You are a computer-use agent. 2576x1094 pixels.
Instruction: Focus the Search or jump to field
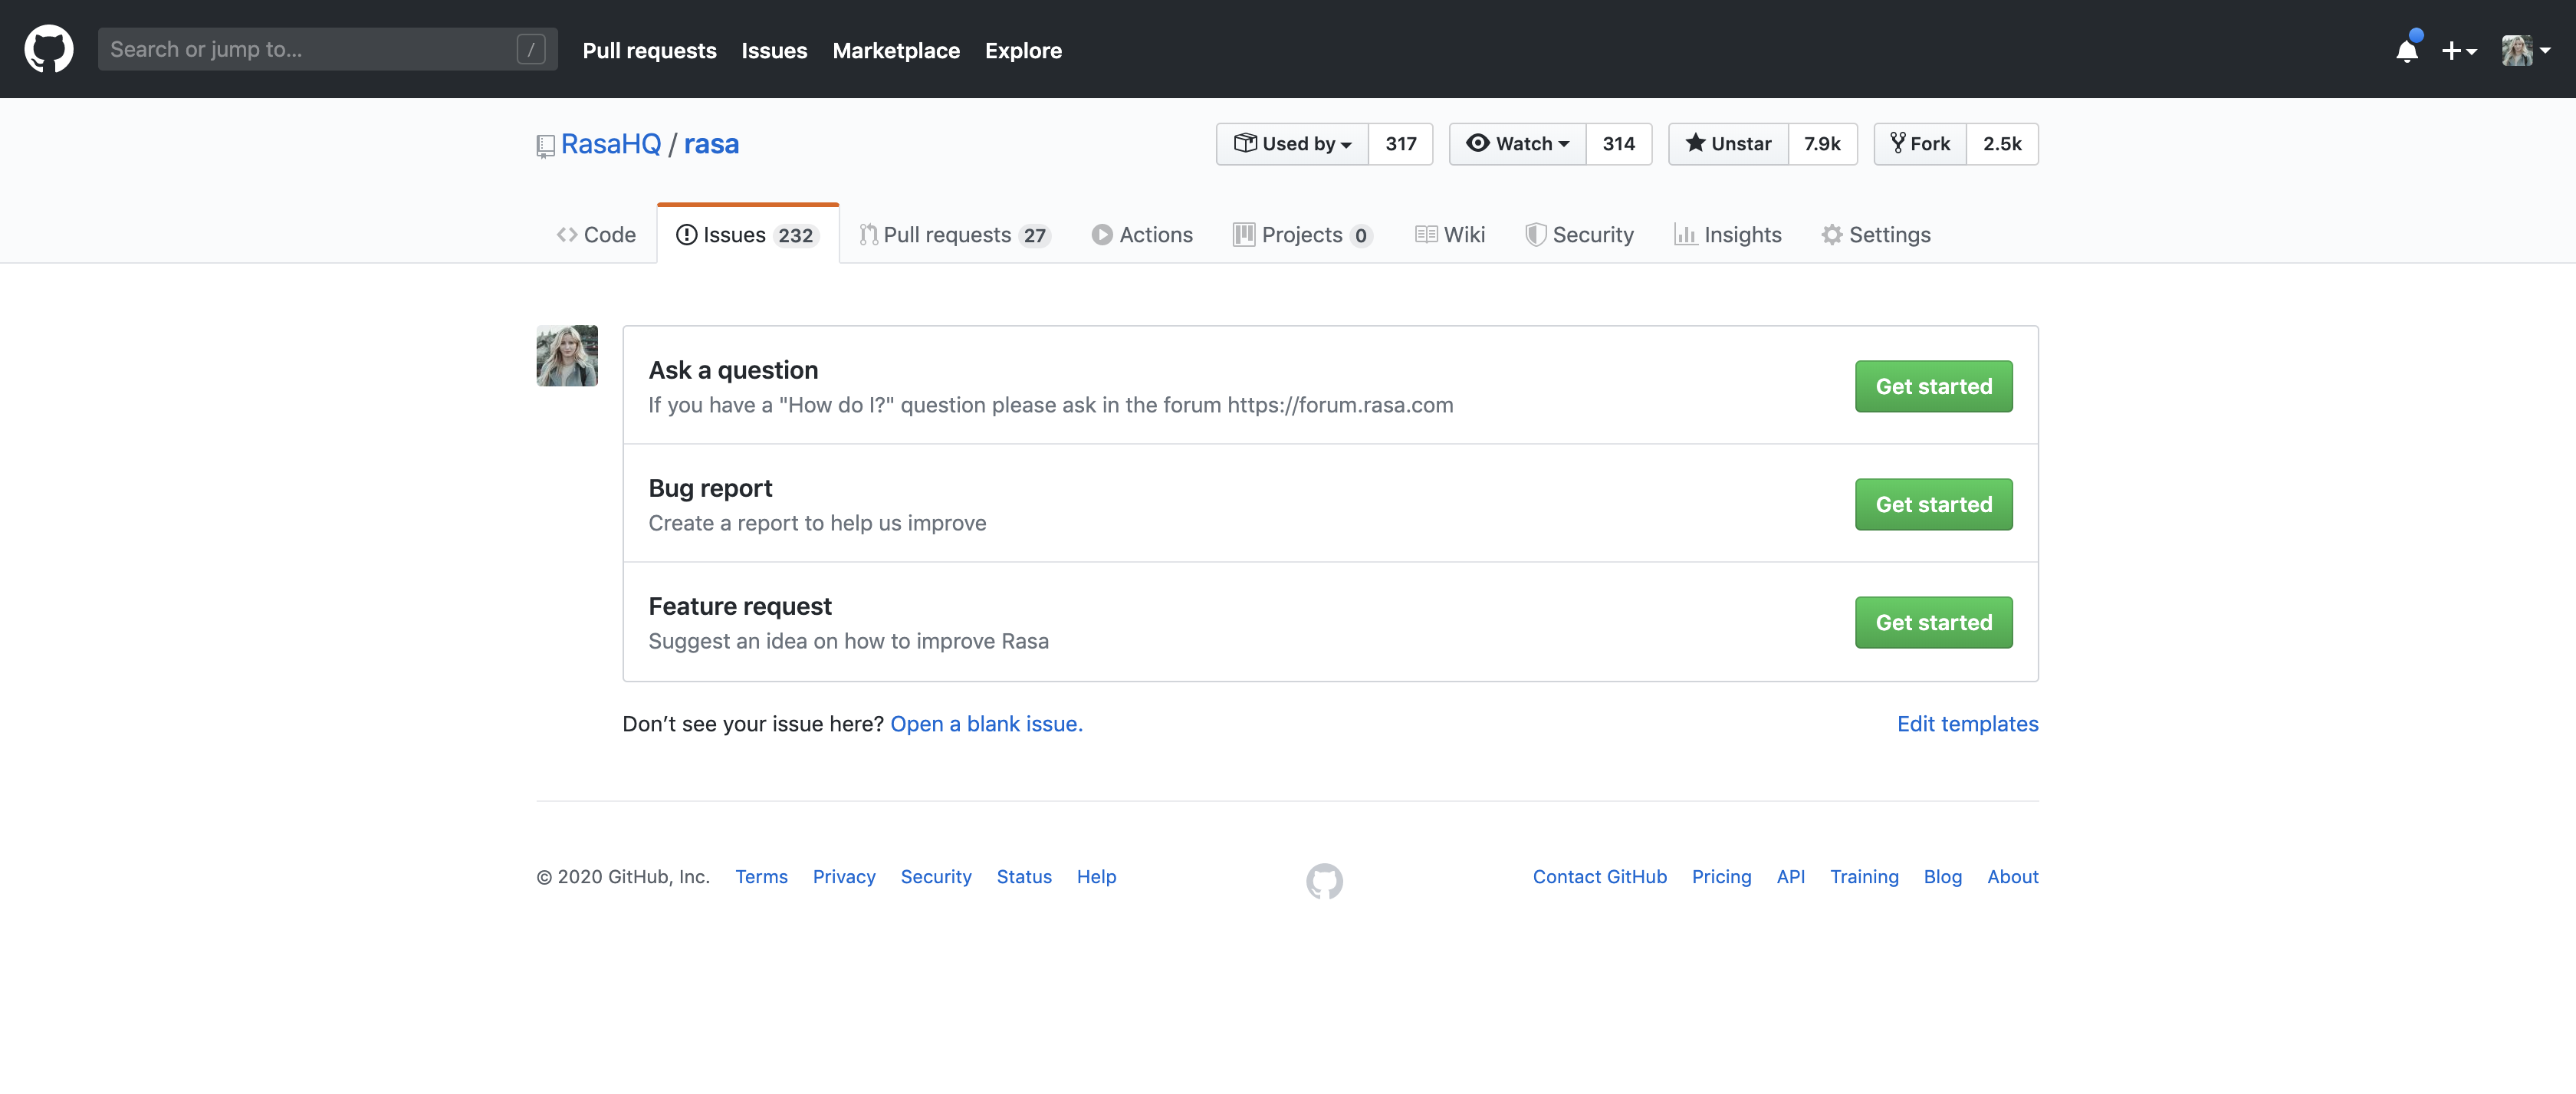pyautogui.click(x=327, y=49)
